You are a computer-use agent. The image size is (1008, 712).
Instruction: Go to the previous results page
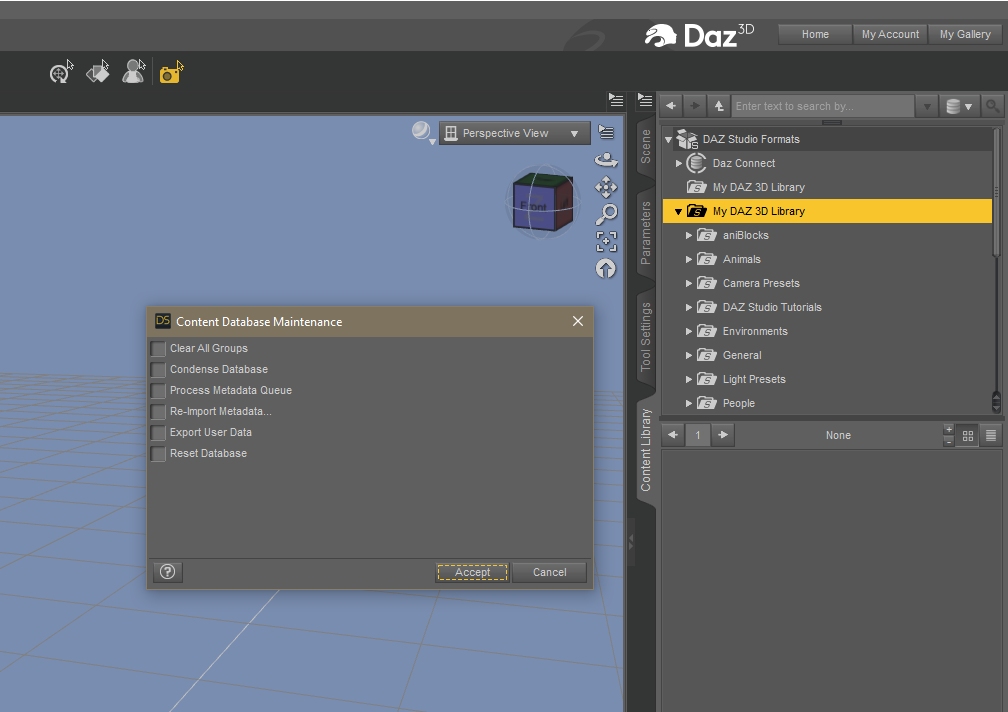pos(672,435)
